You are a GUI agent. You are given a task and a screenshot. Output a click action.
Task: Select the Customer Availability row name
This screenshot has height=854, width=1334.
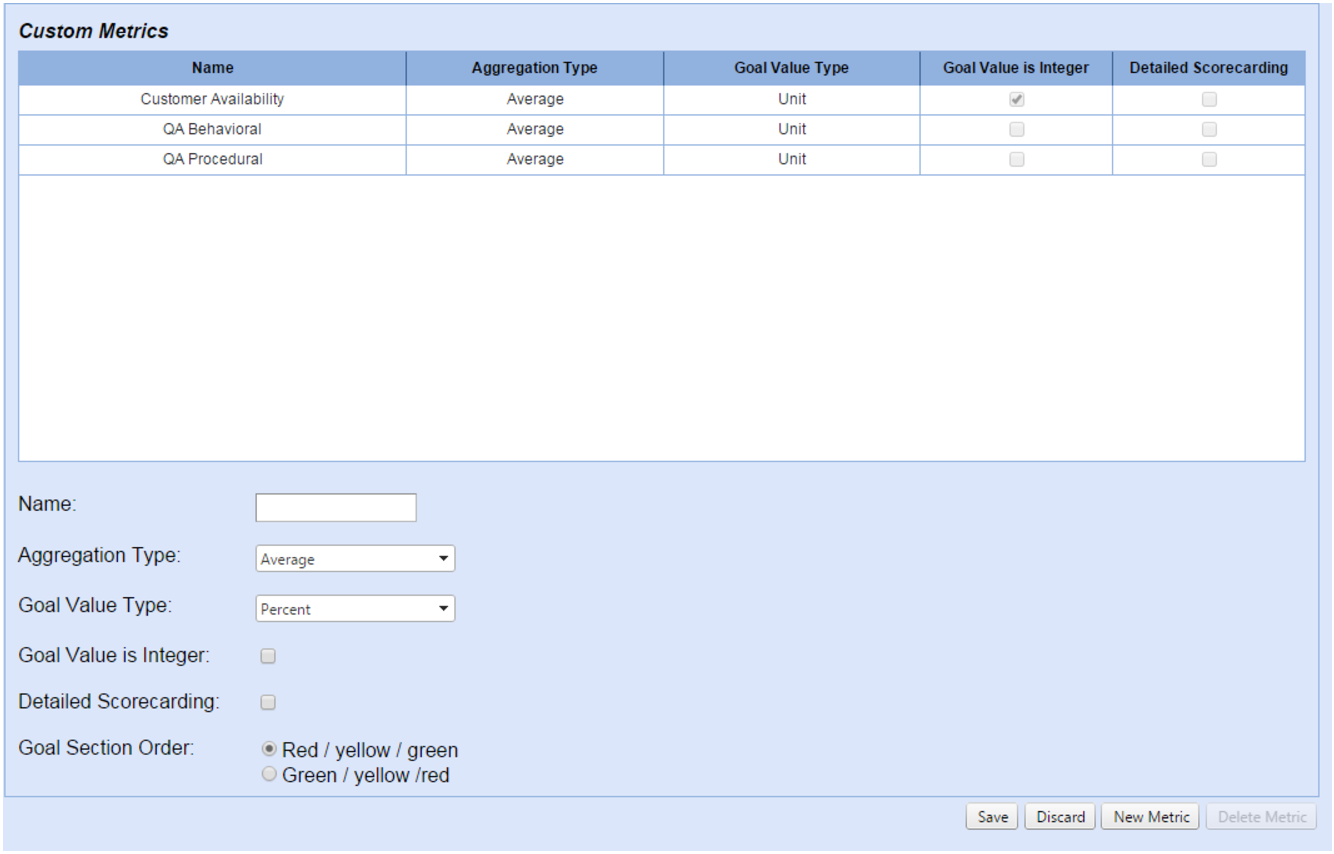click(212, 100)
